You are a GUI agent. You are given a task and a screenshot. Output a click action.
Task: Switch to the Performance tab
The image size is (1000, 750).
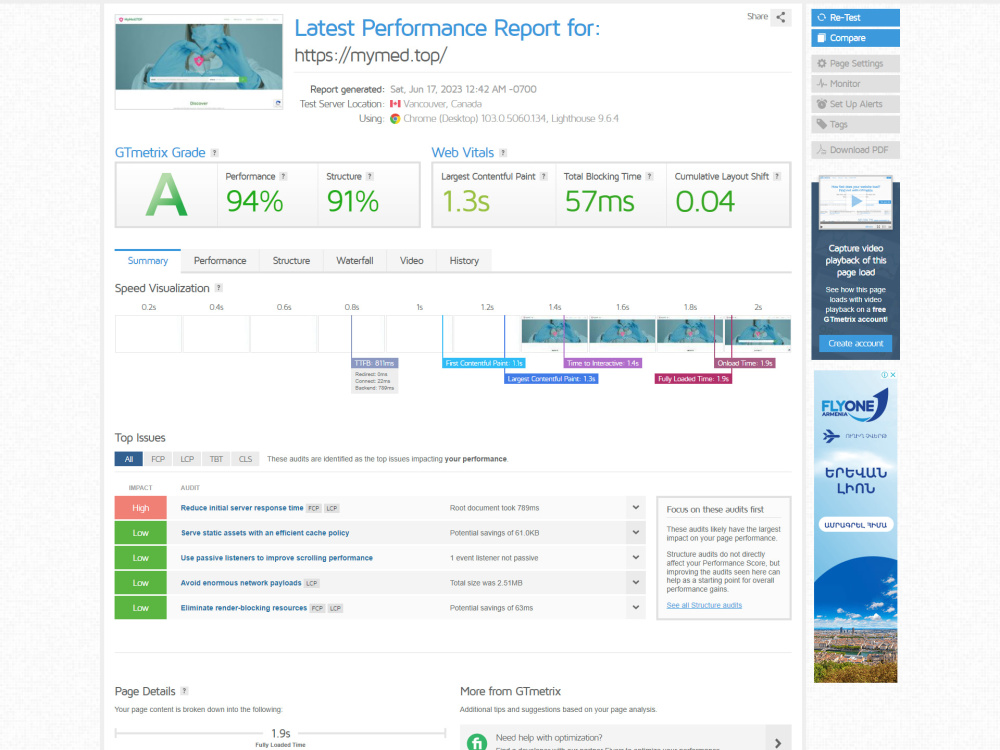[220, 261]
